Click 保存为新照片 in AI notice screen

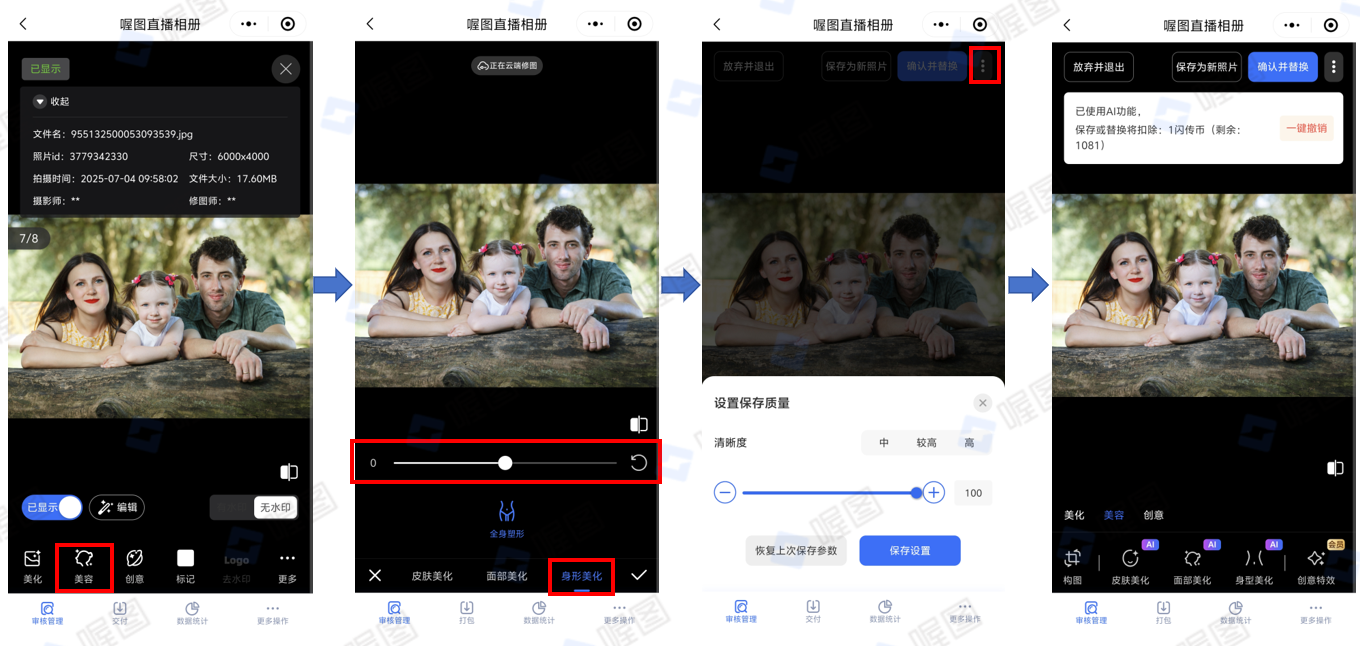(1207, 67)
